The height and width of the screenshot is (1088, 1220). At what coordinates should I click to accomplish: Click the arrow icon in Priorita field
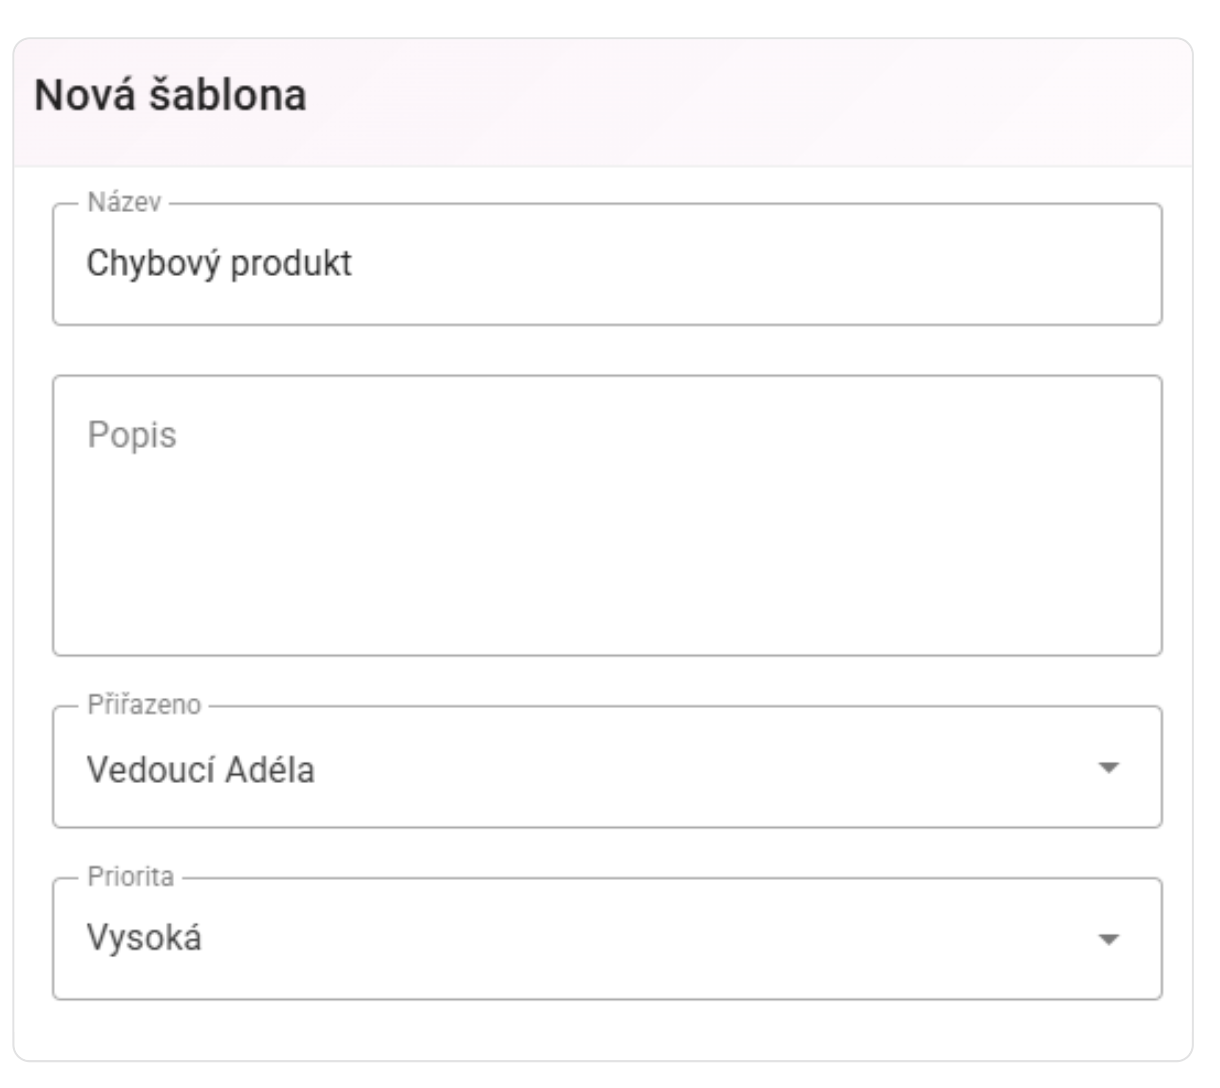1107,940
